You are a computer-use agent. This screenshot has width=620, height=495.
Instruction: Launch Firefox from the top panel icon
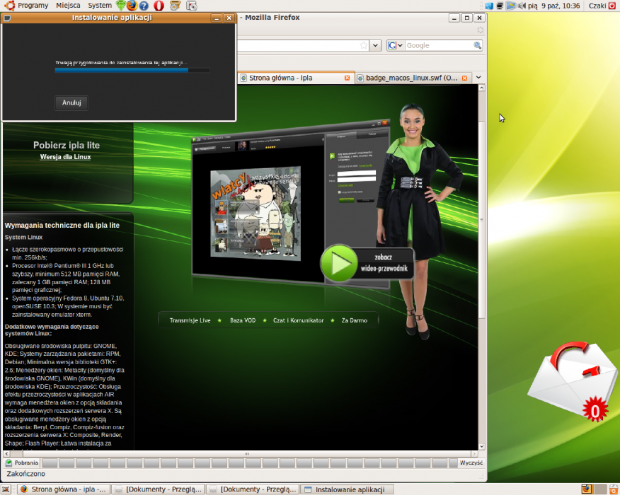[x=132, y=6]
